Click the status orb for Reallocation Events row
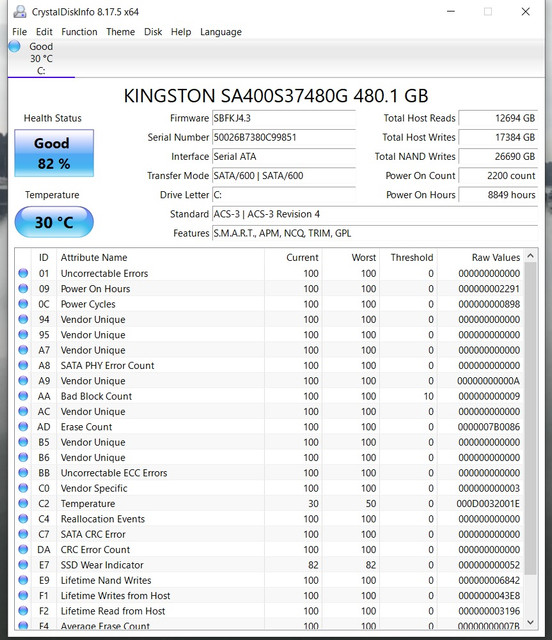The height and width of the screenshot is (640, 552). point(23,519)
